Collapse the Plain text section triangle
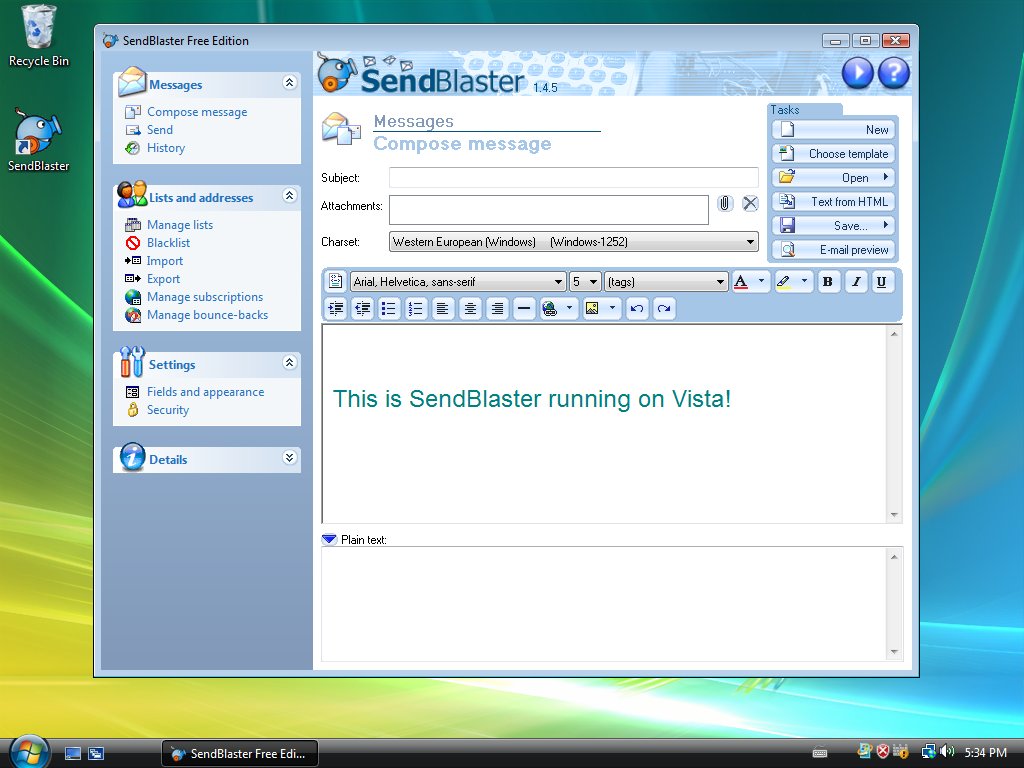This screenshot has width=1024, height=768. coord(329,539)
